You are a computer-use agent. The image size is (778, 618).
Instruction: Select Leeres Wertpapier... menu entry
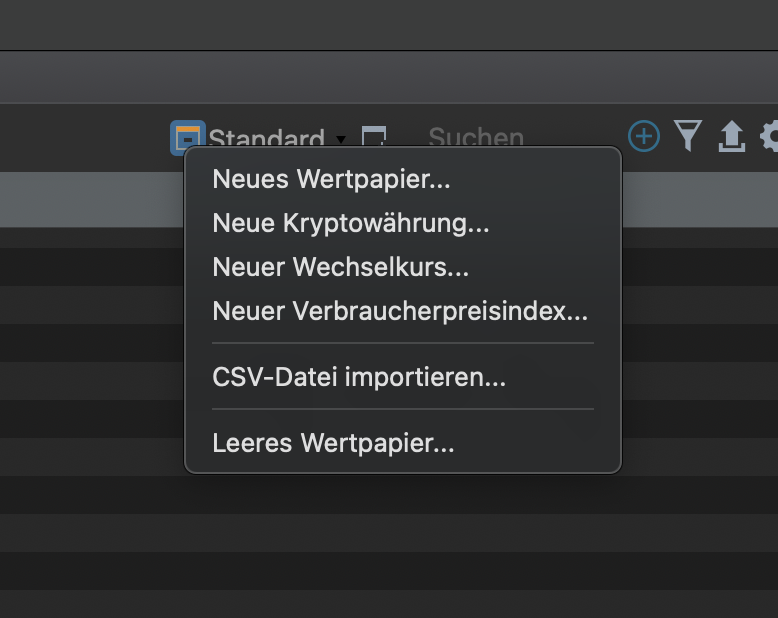pos(334,443)
